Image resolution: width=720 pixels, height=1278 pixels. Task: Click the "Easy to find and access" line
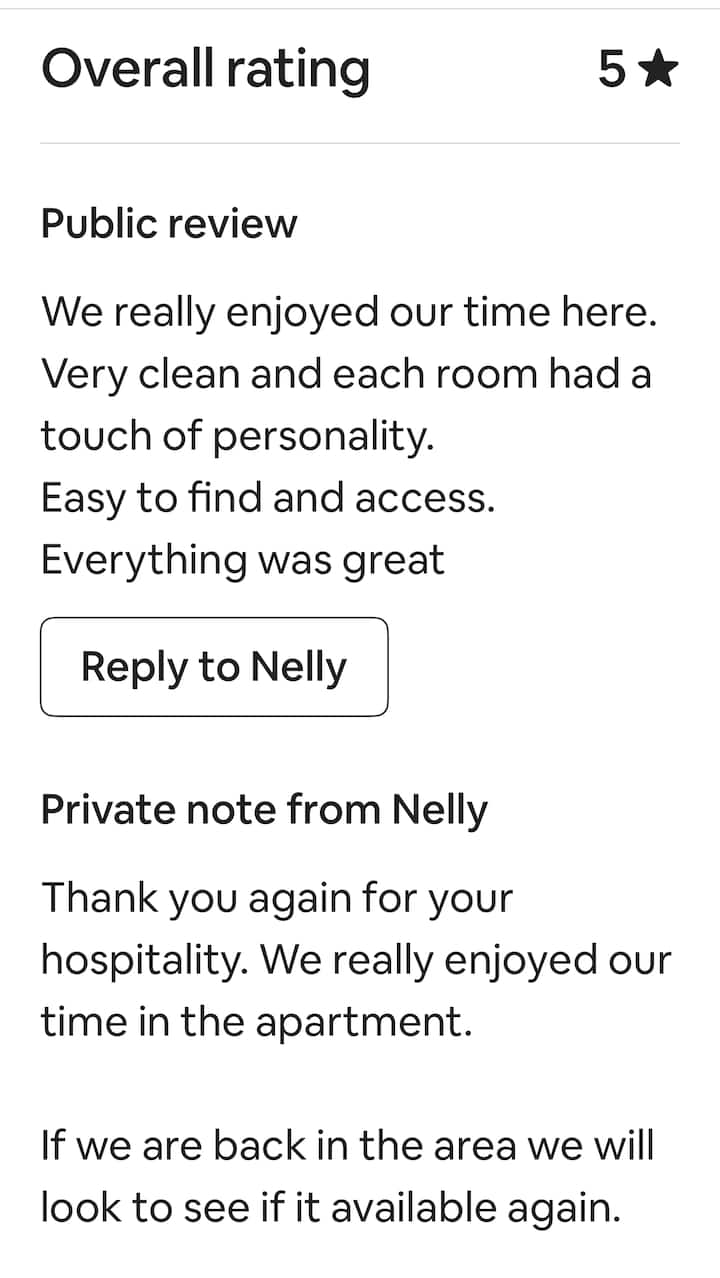268,498
